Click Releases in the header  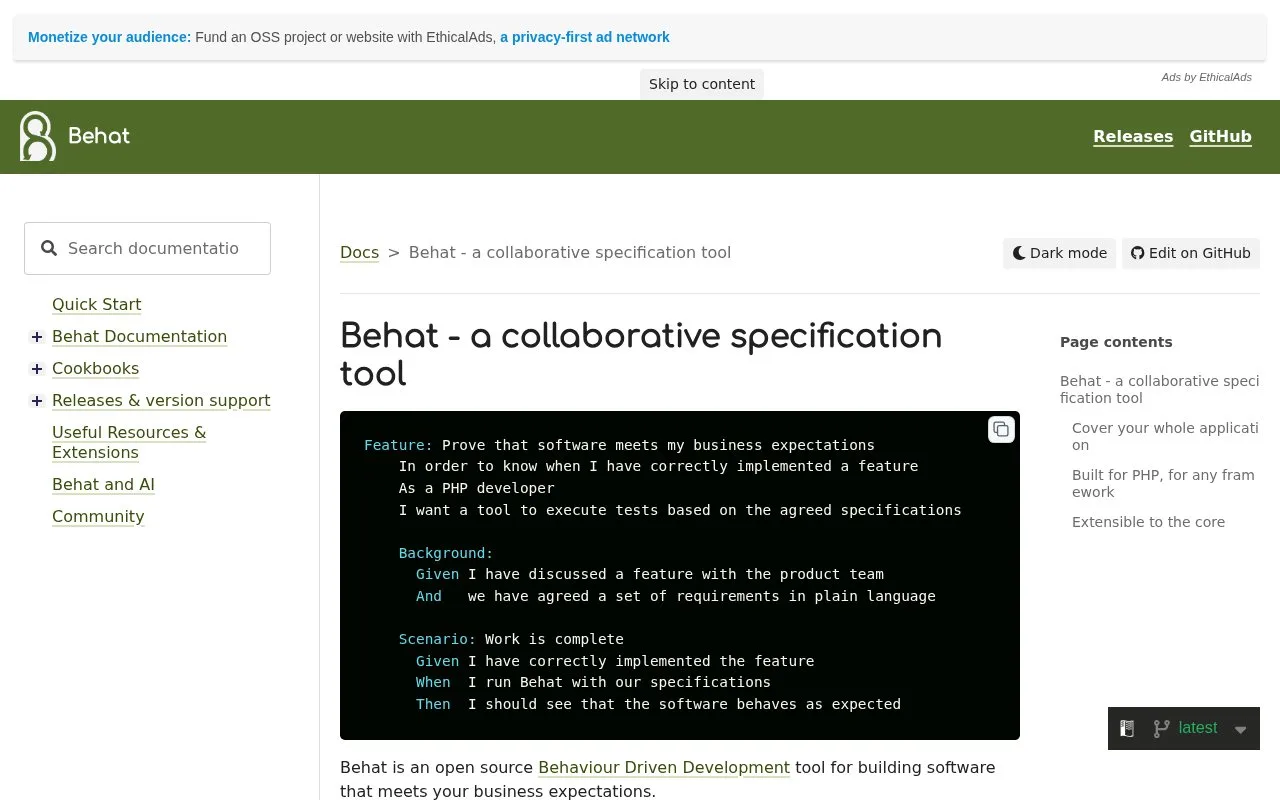point(1133,136)
